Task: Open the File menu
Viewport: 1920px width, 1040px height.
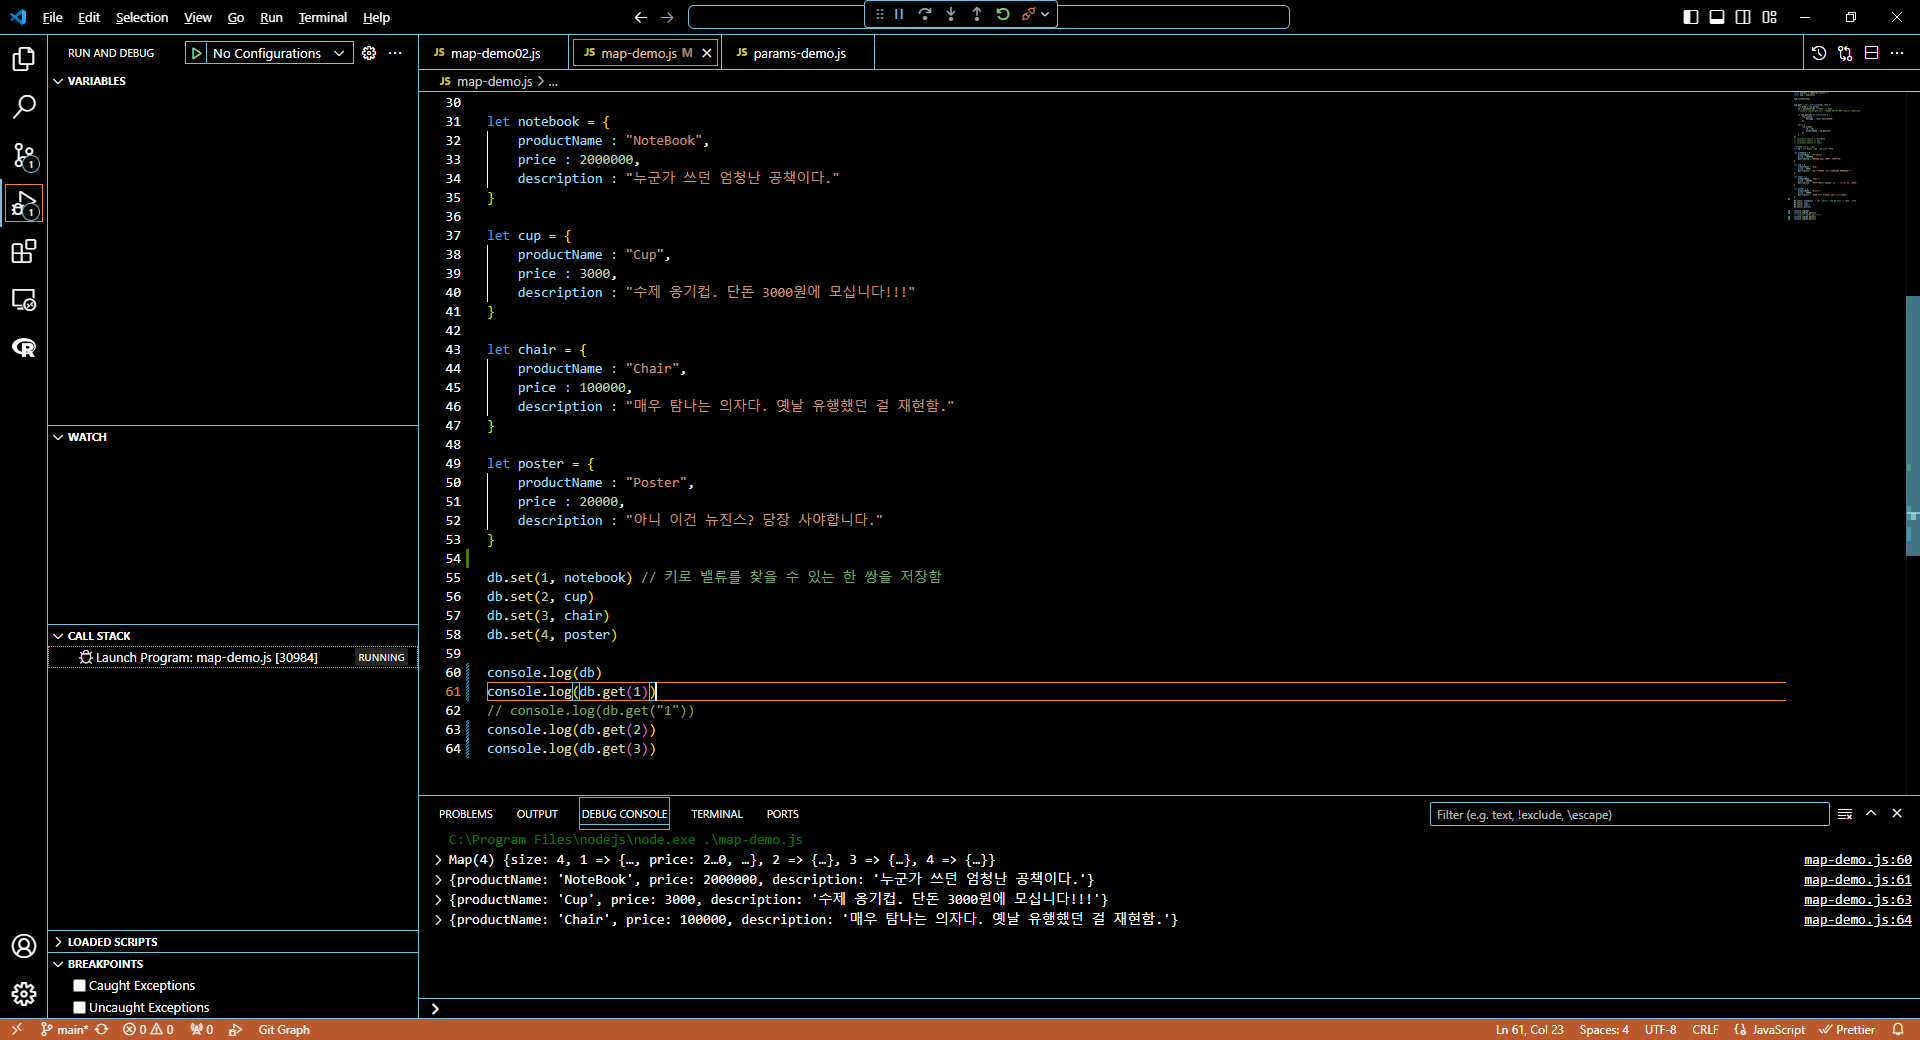Action: click(52, 17)
